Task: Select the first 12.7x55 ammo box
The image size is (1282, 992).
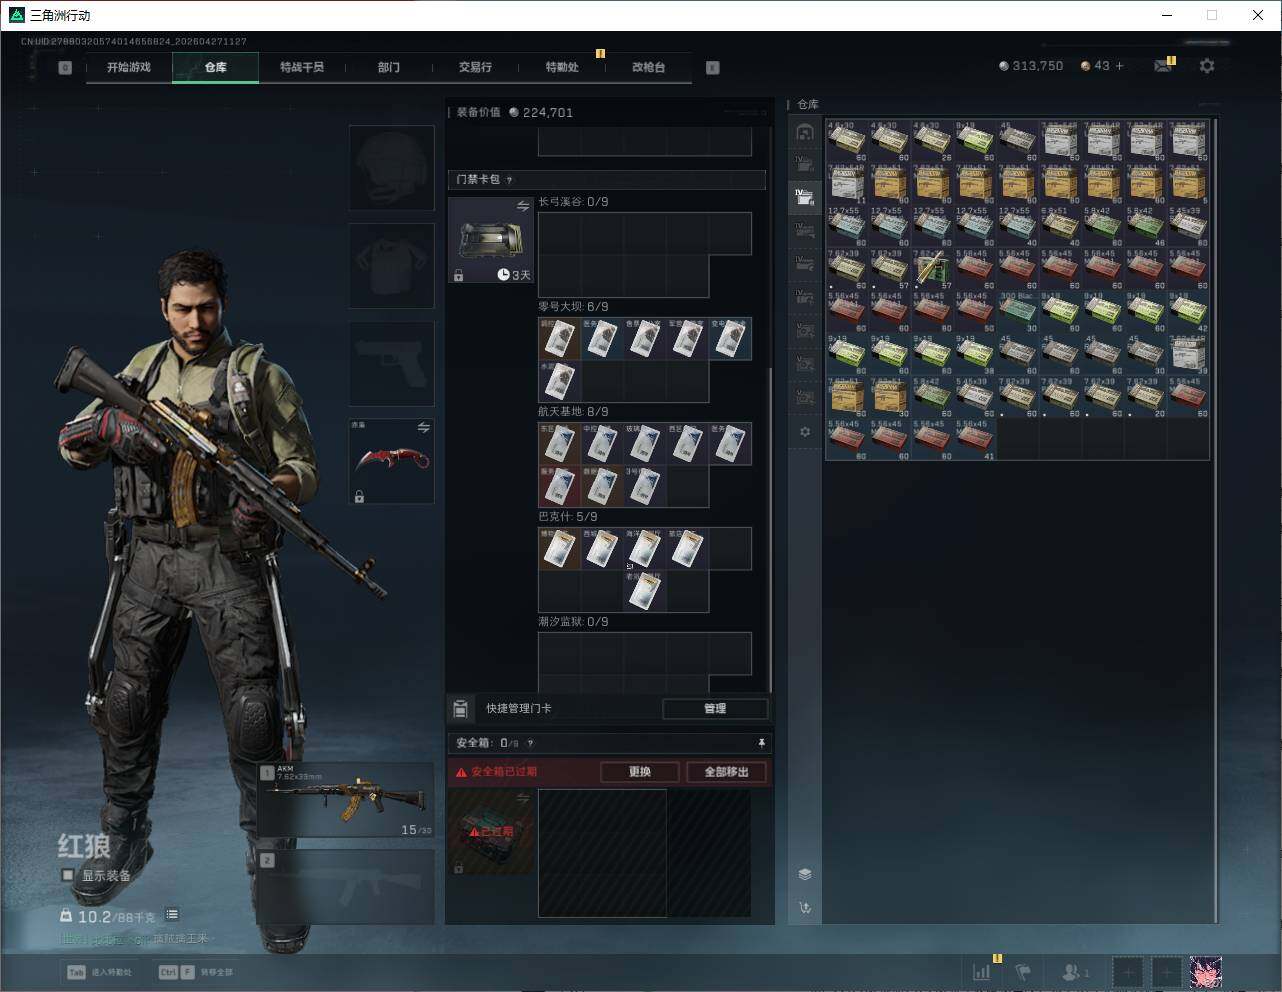Action: 847,226
